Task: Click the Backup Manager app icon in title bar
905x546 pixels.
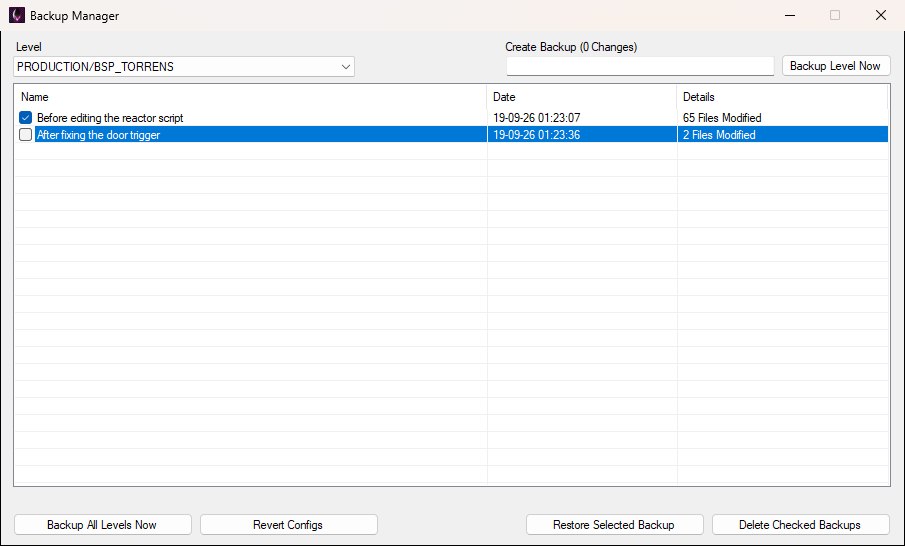Action: pos(17,15)
